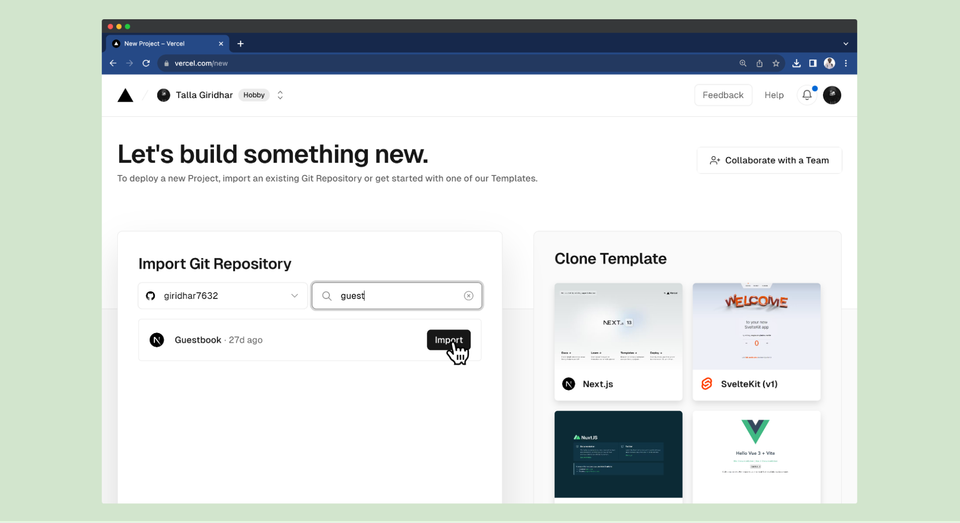Click the GitHub icon in namespace dropdown

pos(151,296)
